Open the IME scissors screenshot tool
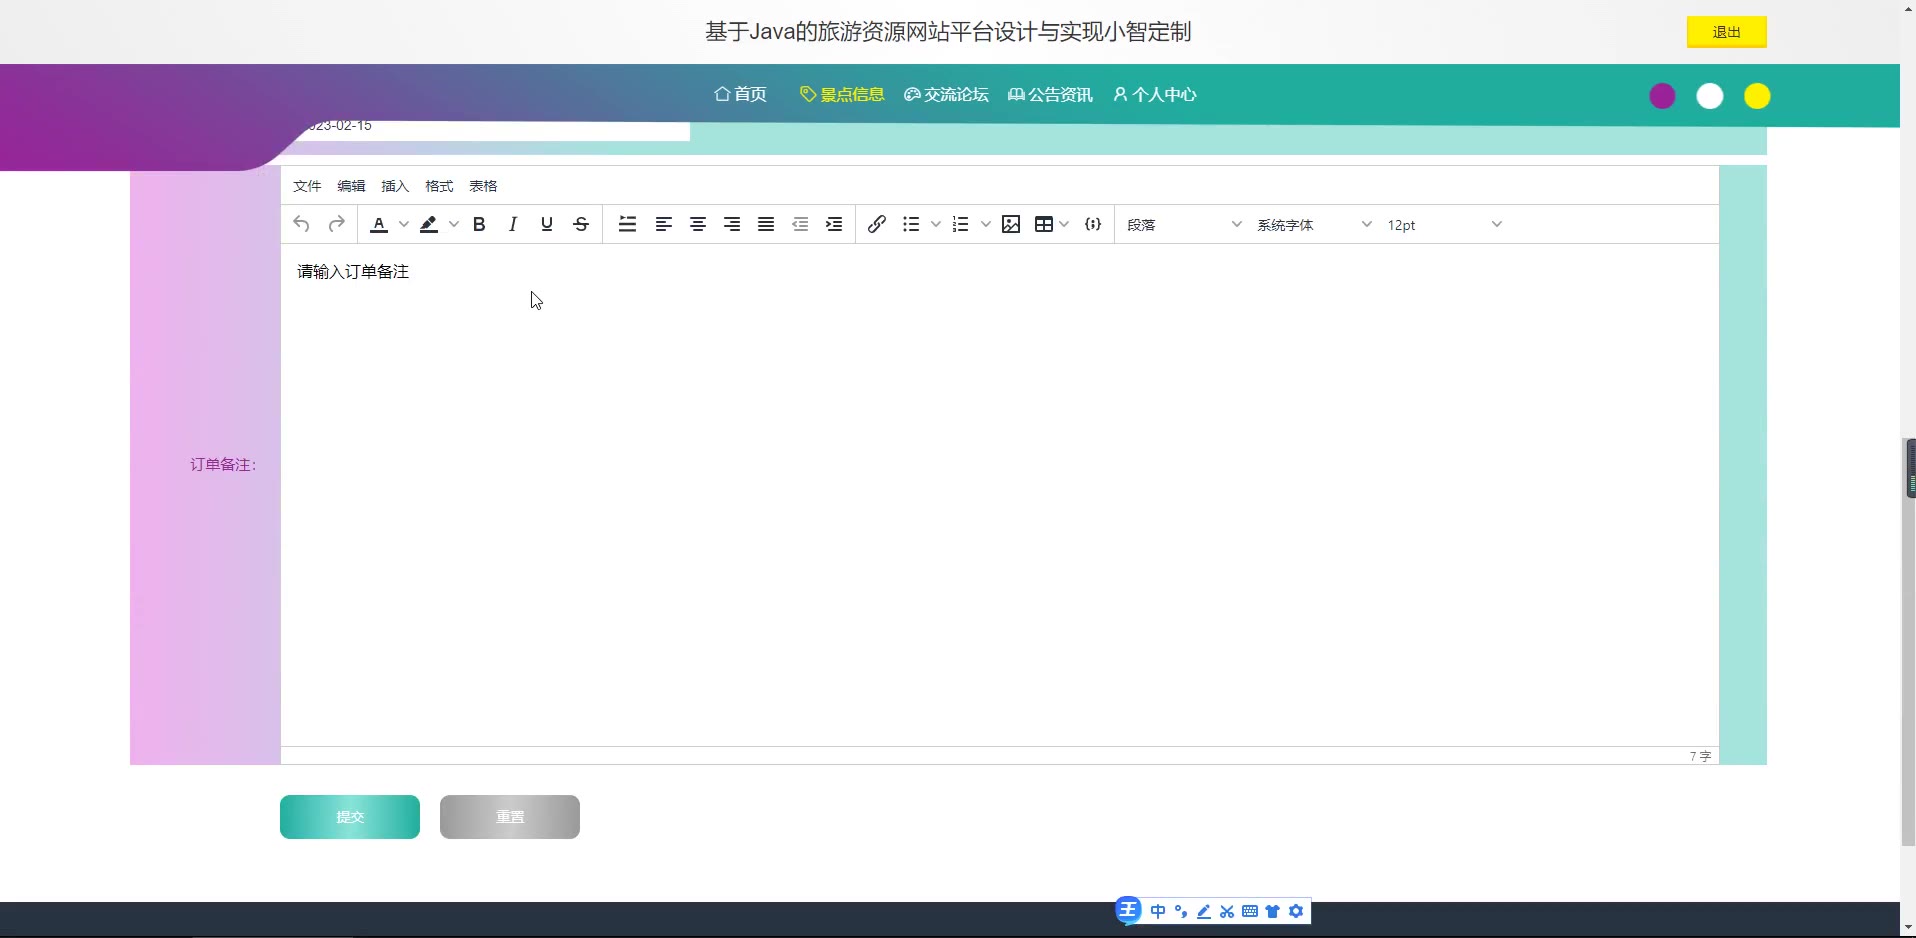The image size is (1916, 938). 1227,911
